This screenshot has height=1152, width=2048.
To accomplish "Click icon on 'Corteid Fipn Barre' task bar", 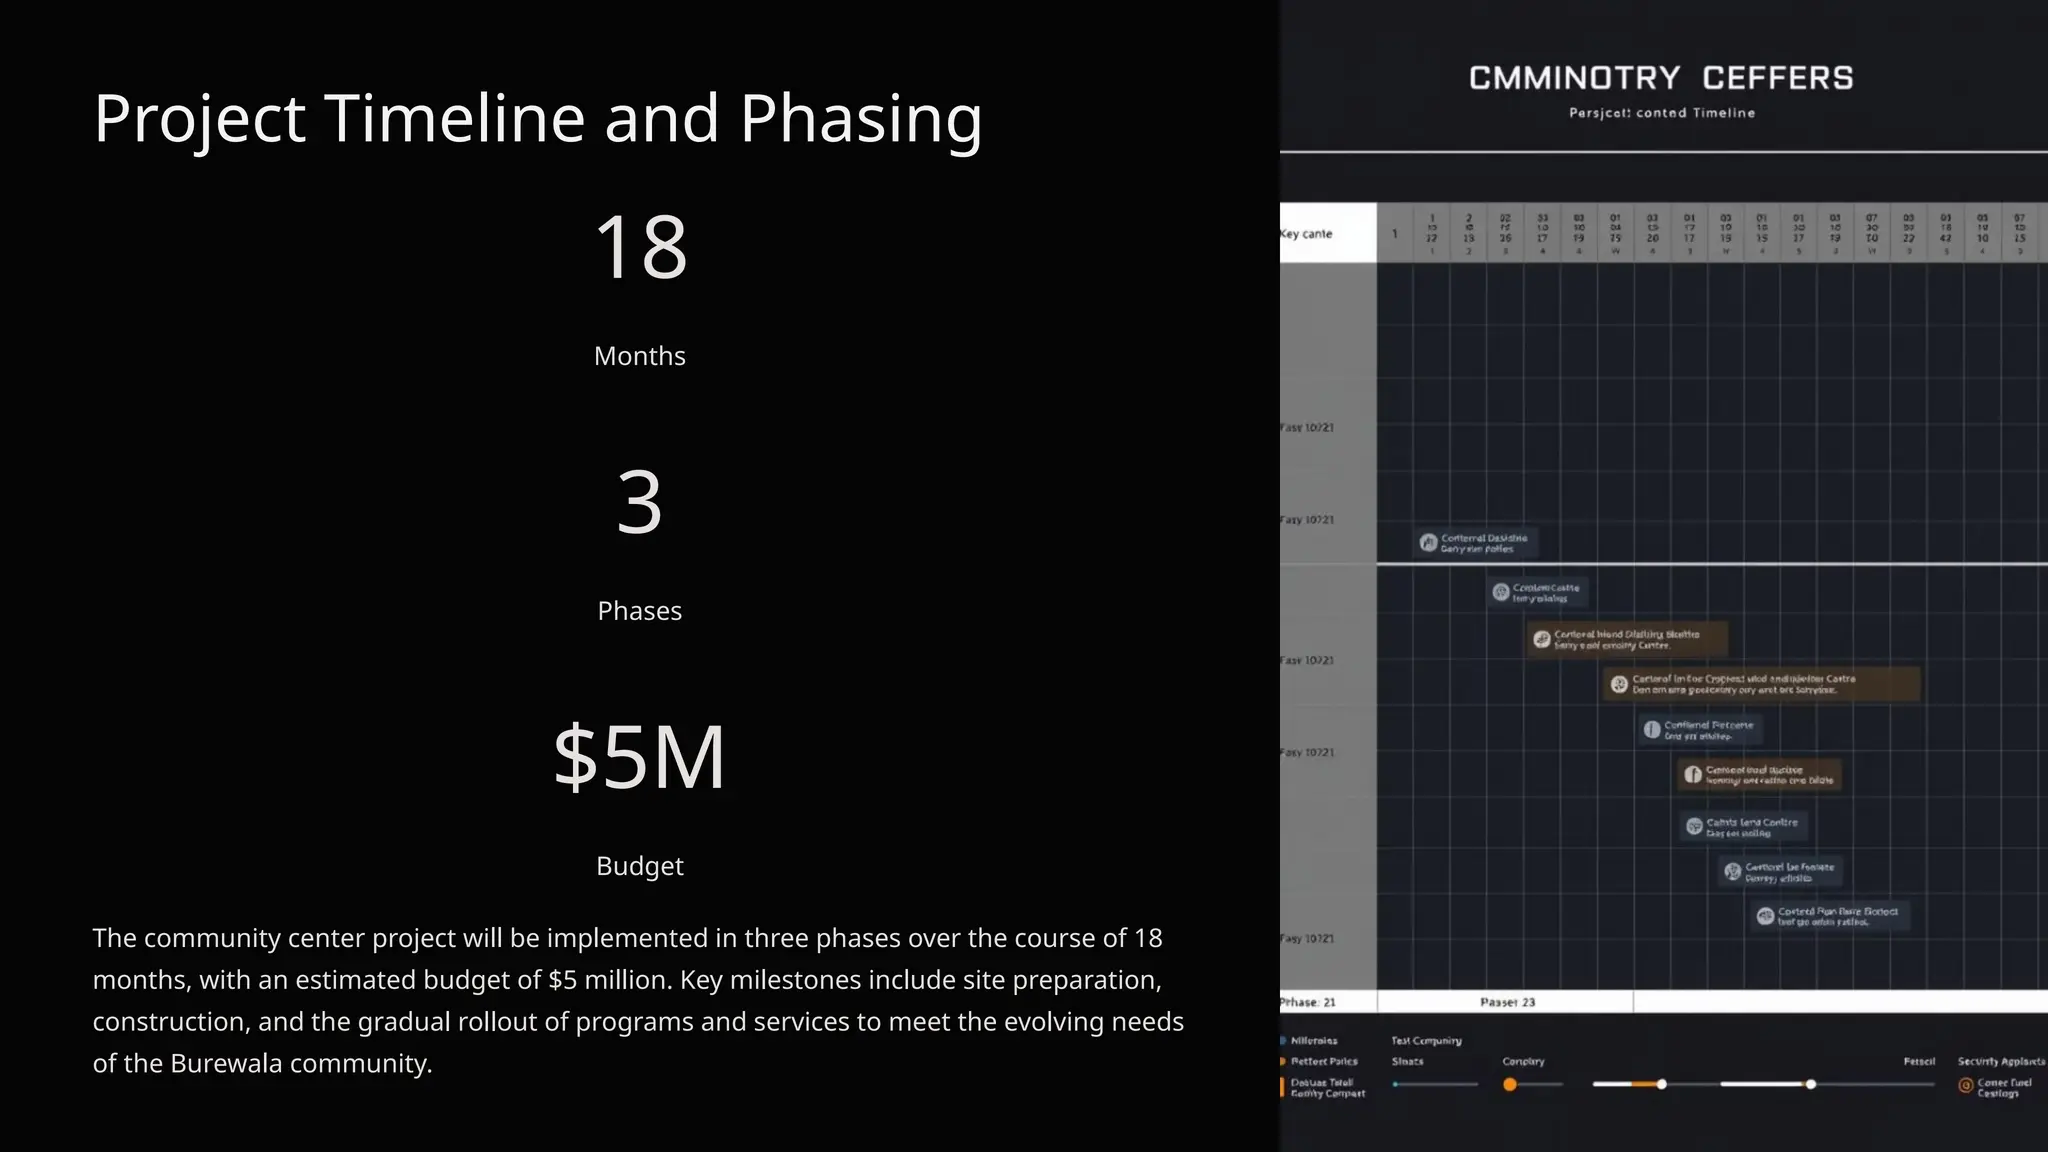I will 1765,916.
